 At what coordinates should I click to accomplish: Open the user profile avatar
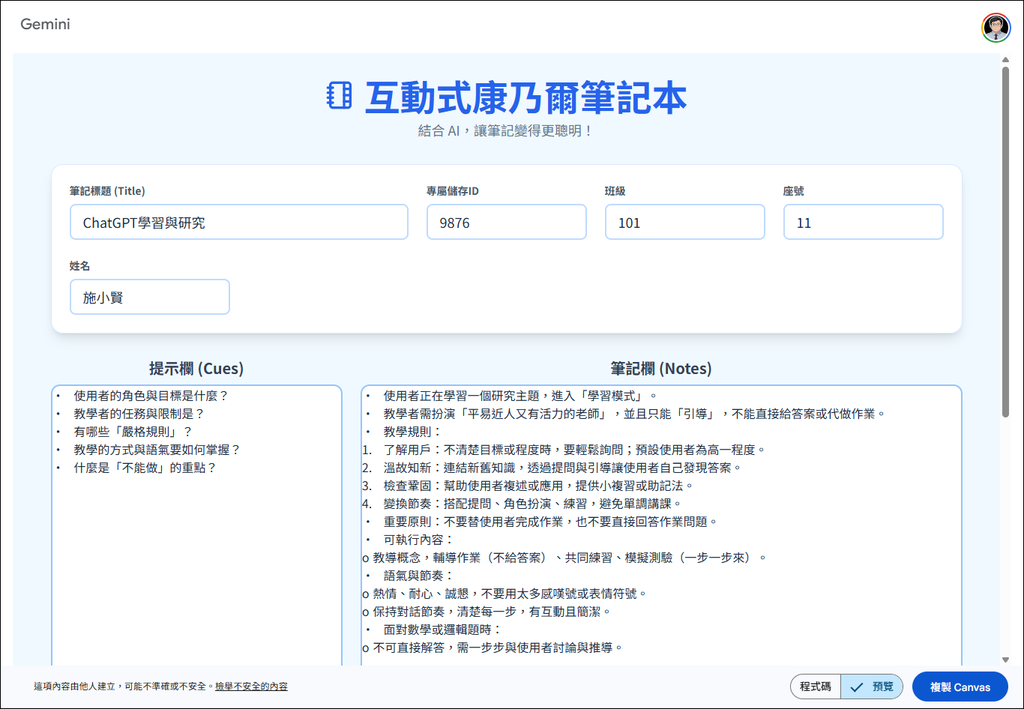point(995,27)
